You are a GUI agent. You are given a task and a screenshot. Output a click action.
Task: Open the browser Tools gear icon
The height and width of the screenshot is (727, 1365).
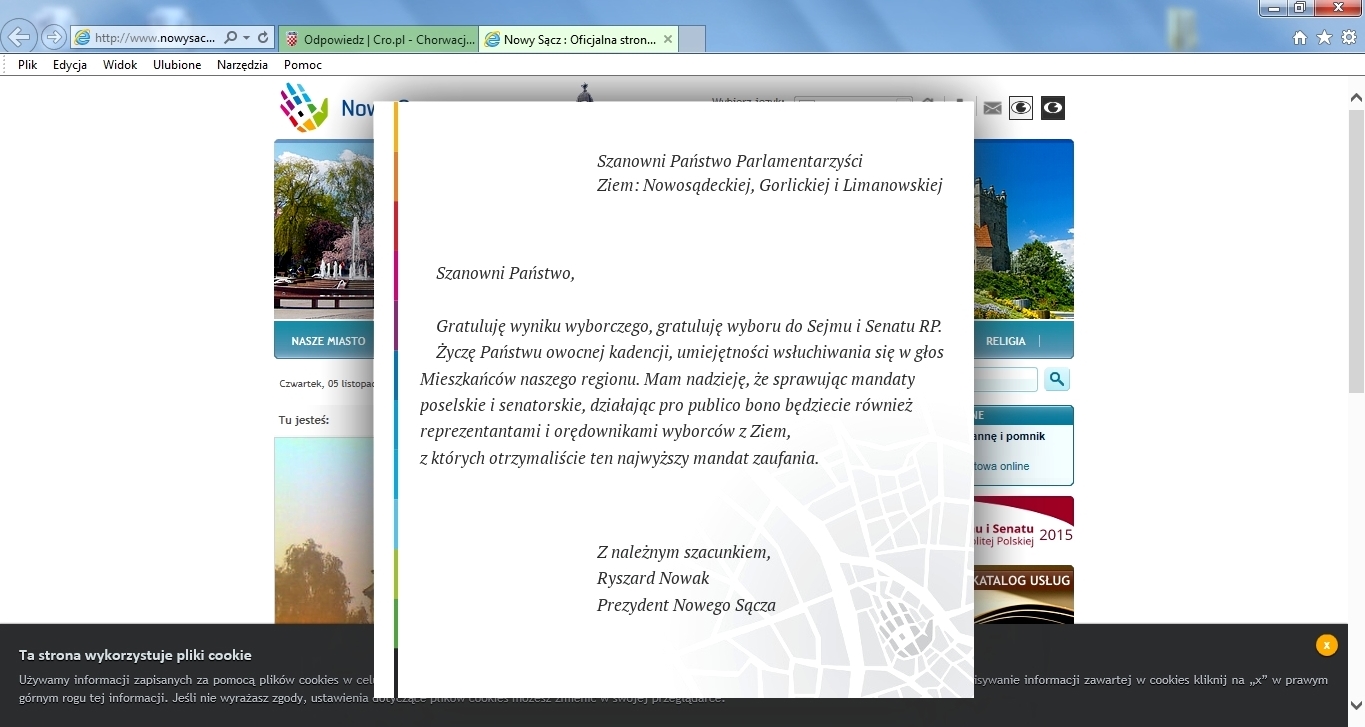(1348, 38)
